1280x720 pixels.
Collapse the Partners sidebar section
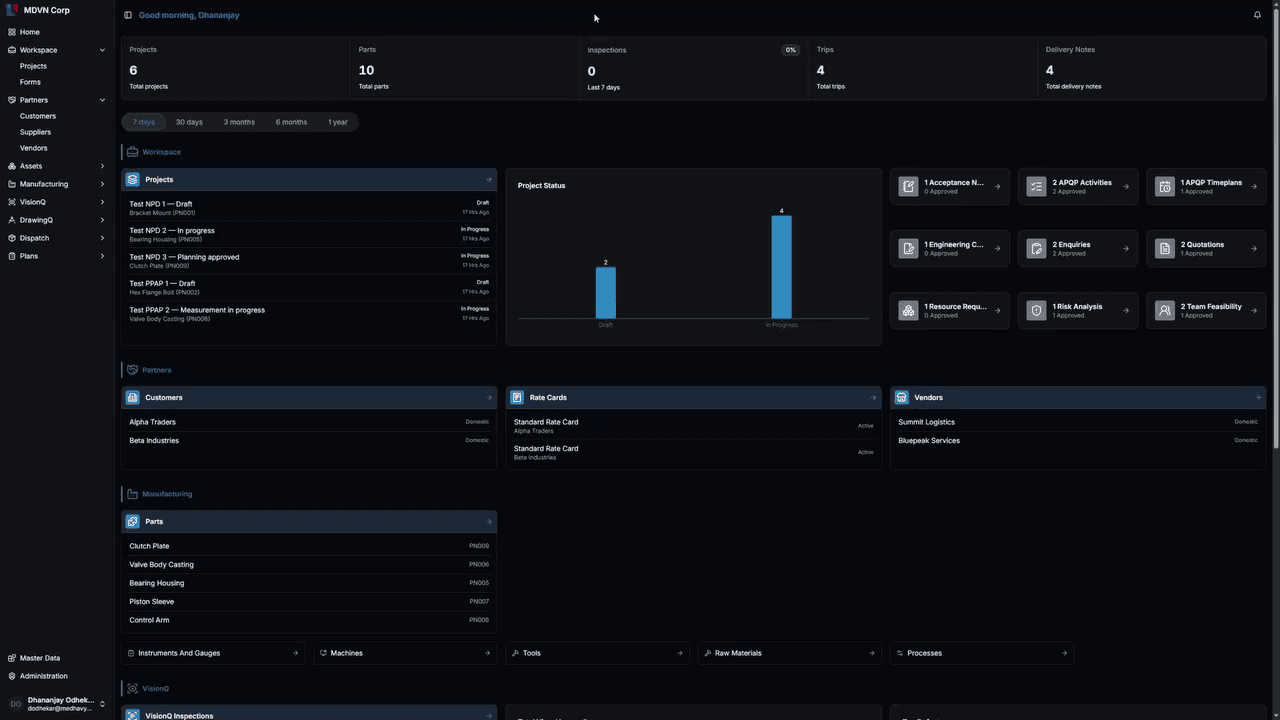[x=102, y=100]
